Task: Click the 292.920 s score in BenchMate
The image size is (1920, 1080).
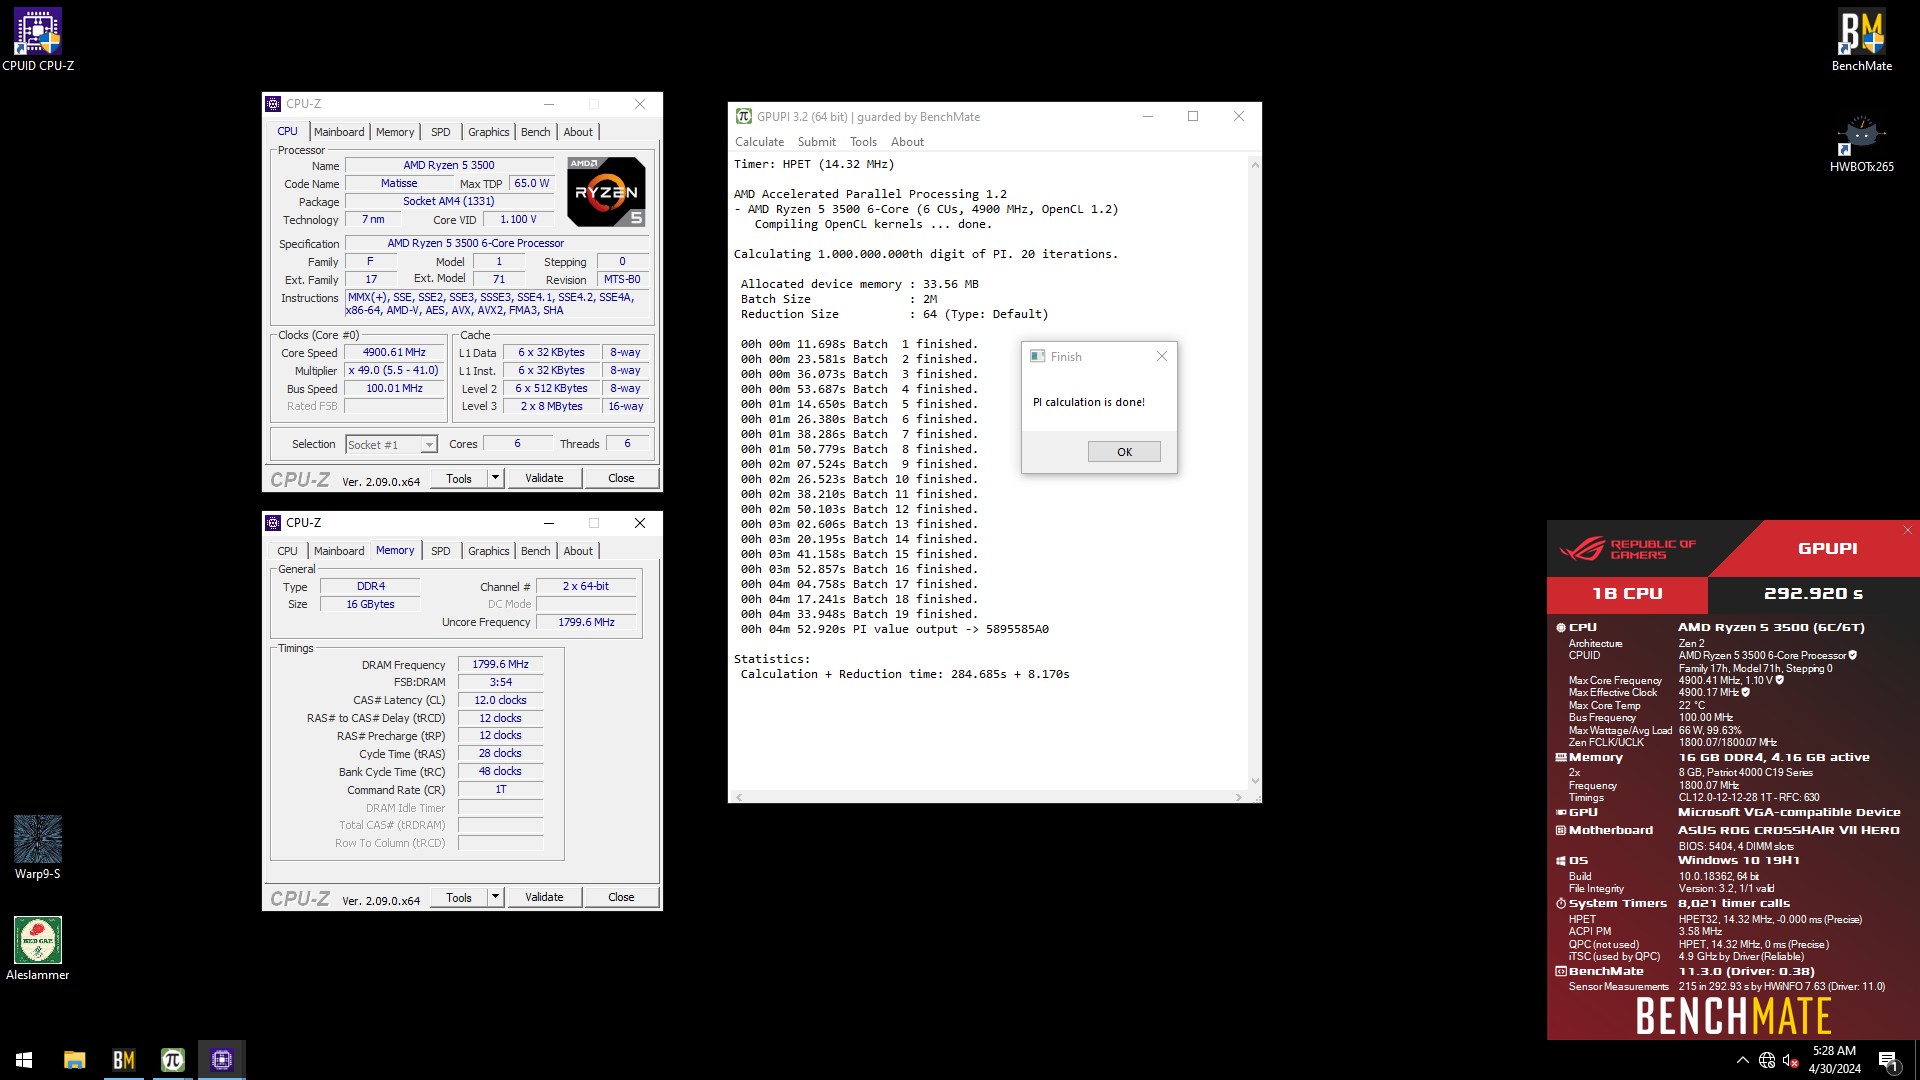Action: point(1813,594)
